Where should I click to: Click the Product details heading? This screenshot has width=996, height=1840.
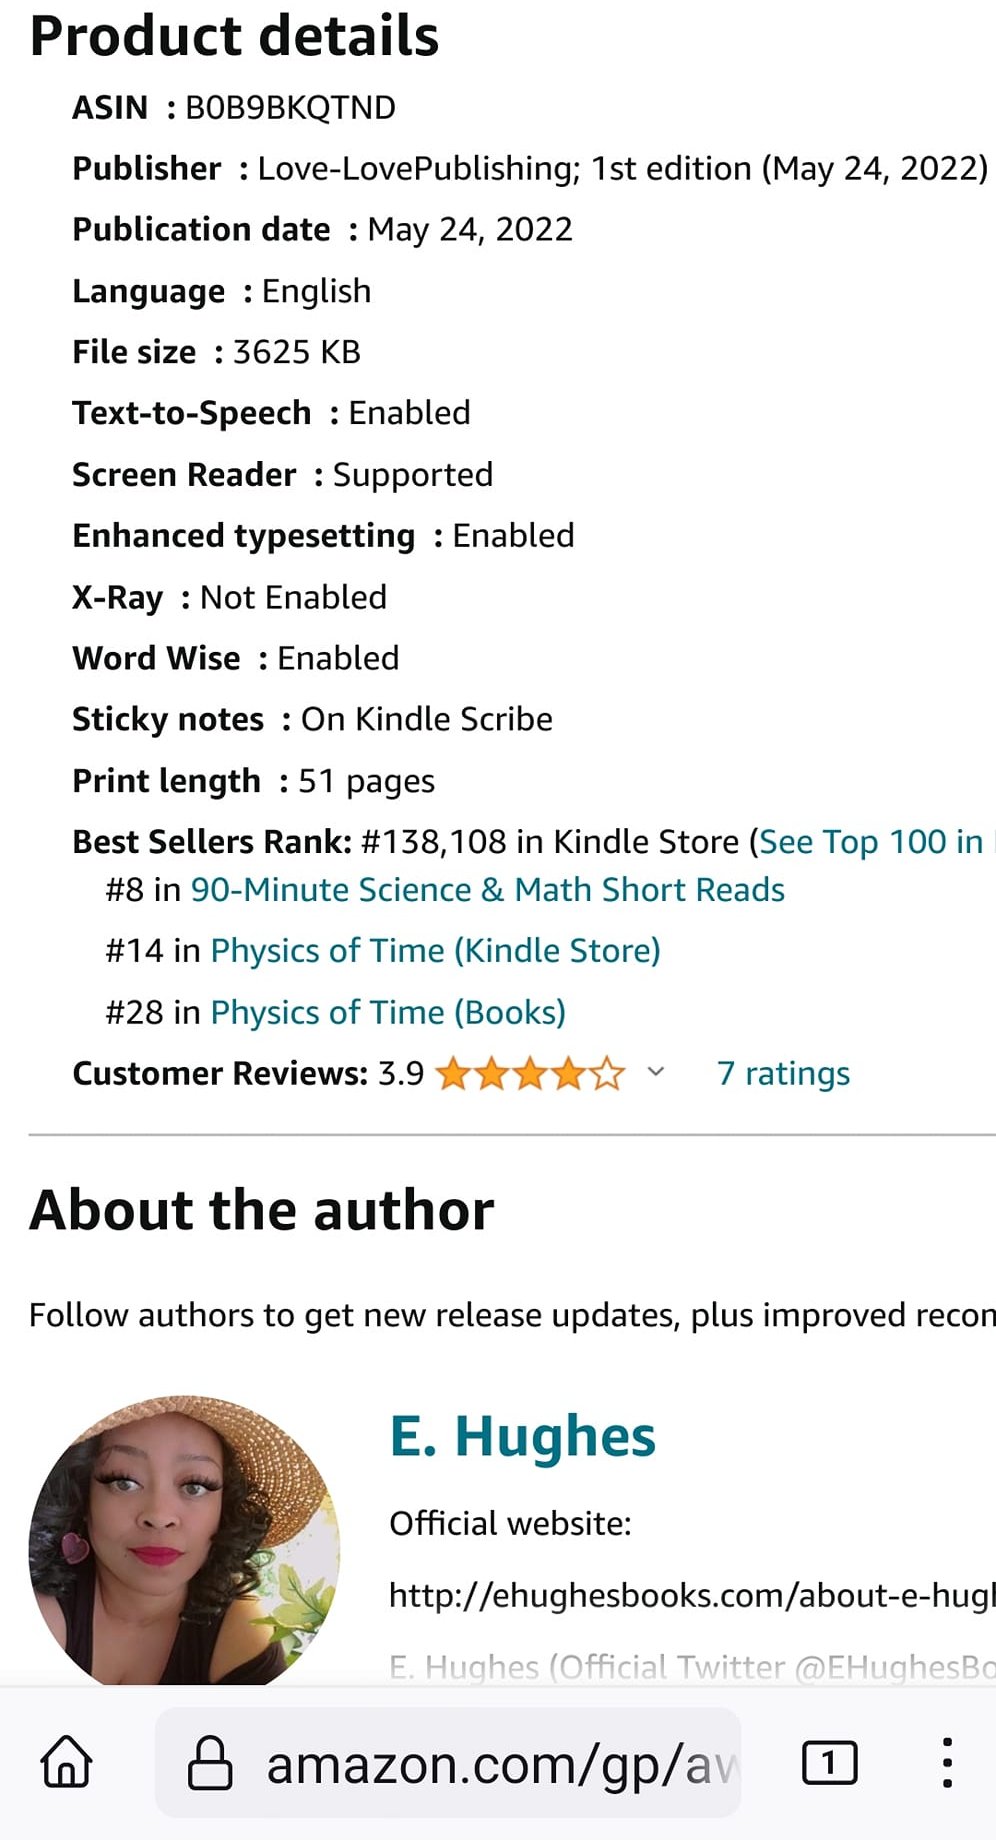pyautogui.click(x=234, y=37)
